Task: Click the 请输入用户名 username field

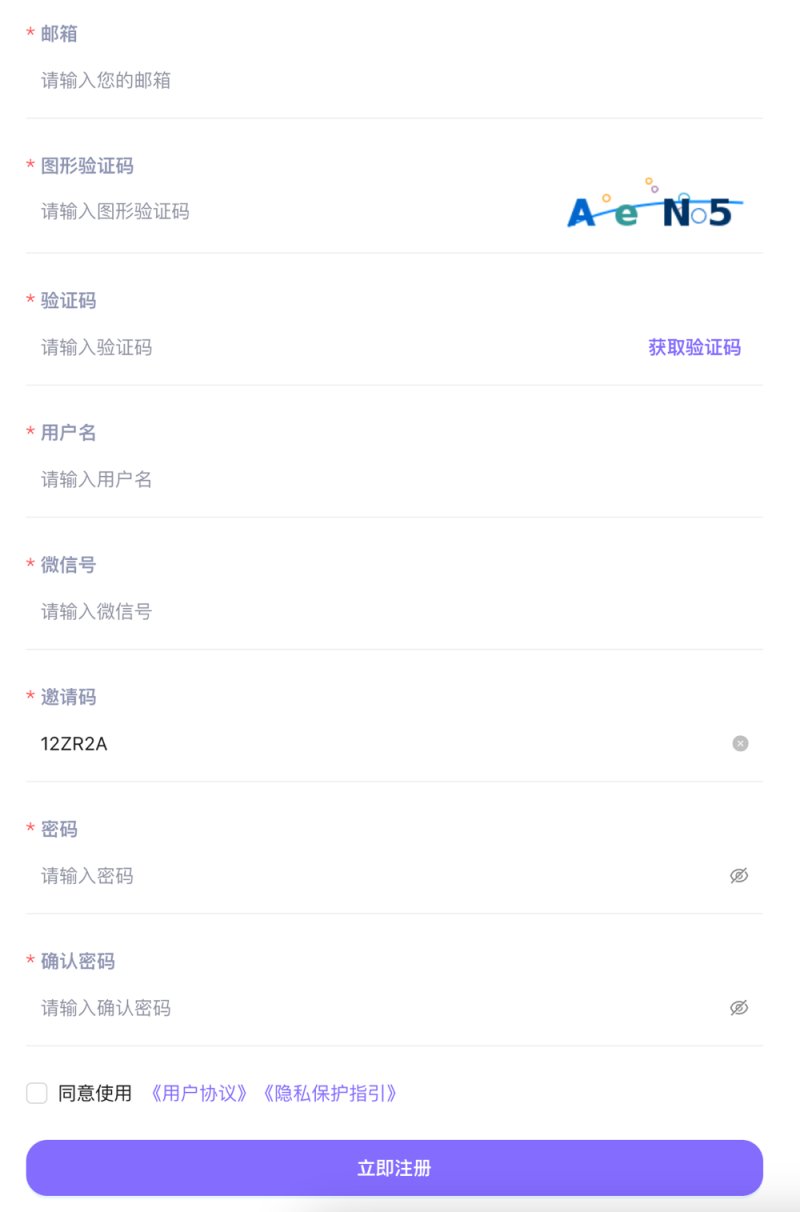Action: coord(394,479)
